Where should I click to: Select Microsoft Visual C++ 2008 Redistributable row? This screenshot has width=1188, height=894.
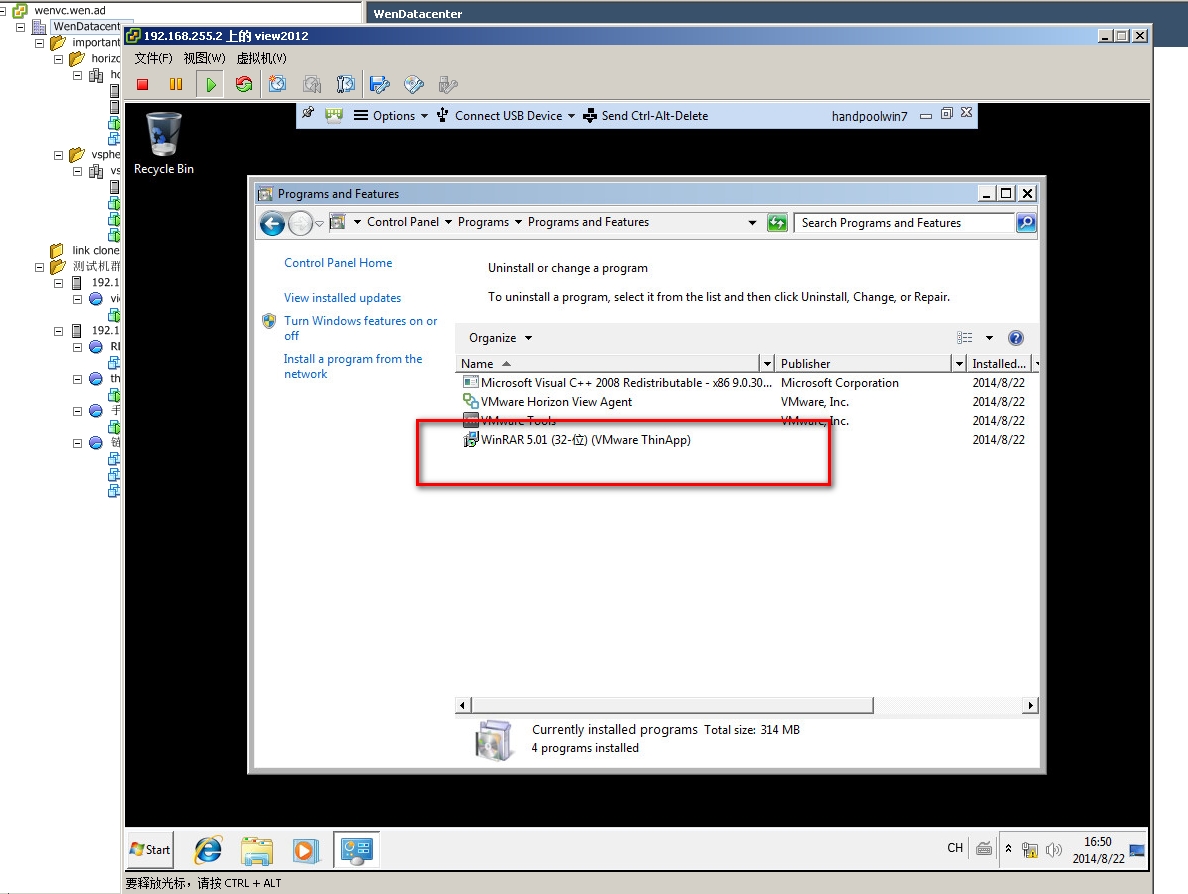point(744,383)
